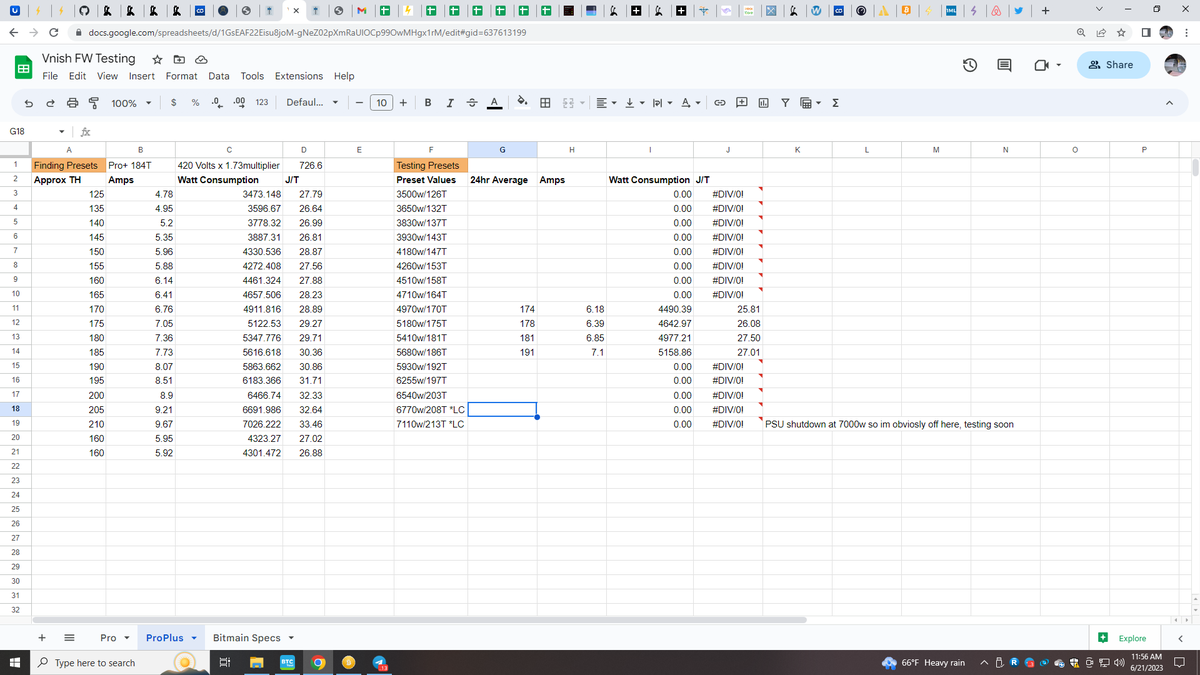The height and width of the screenshot is (675, 1200).
Task: Apply strikethrough formatting
Action: tap(472, 102)
